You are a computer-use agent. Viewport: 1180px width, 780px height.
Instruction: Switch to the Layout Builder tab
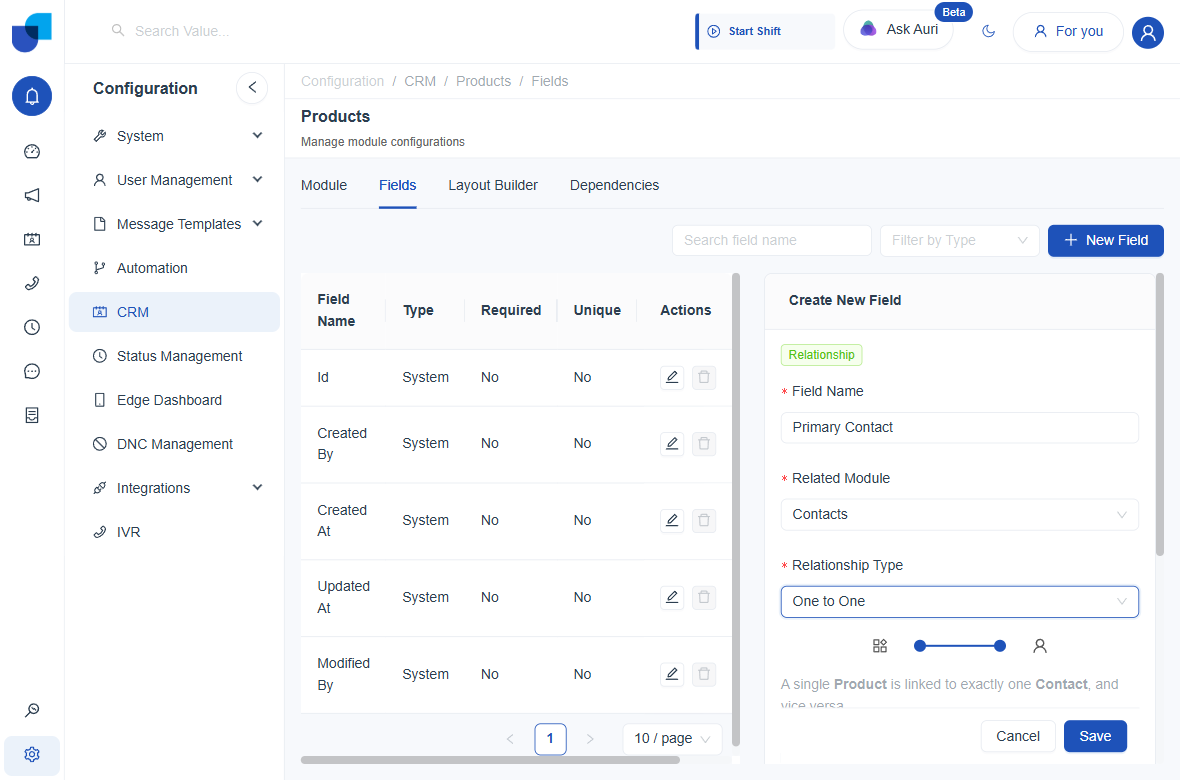coord(493,185)
